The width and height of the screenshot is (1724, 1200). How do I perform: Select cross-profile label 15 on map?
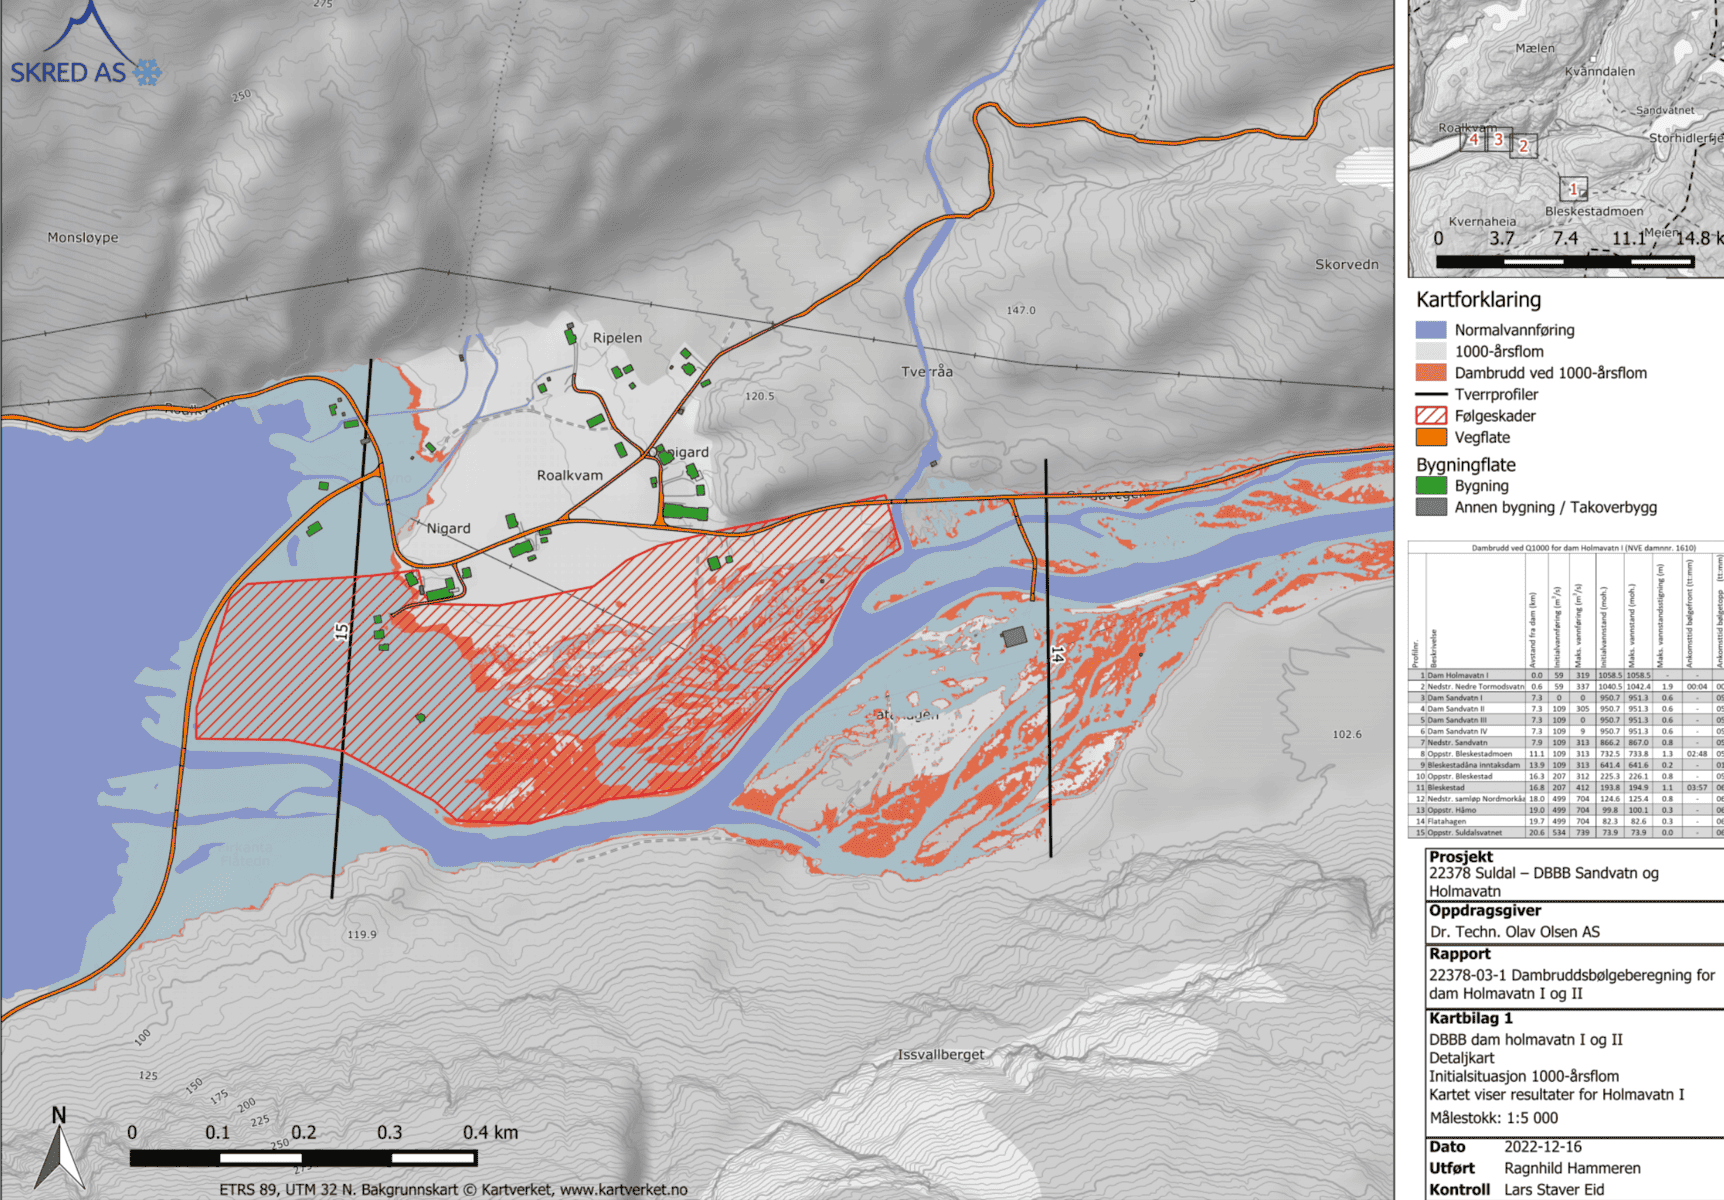click(x=342, y=632)
